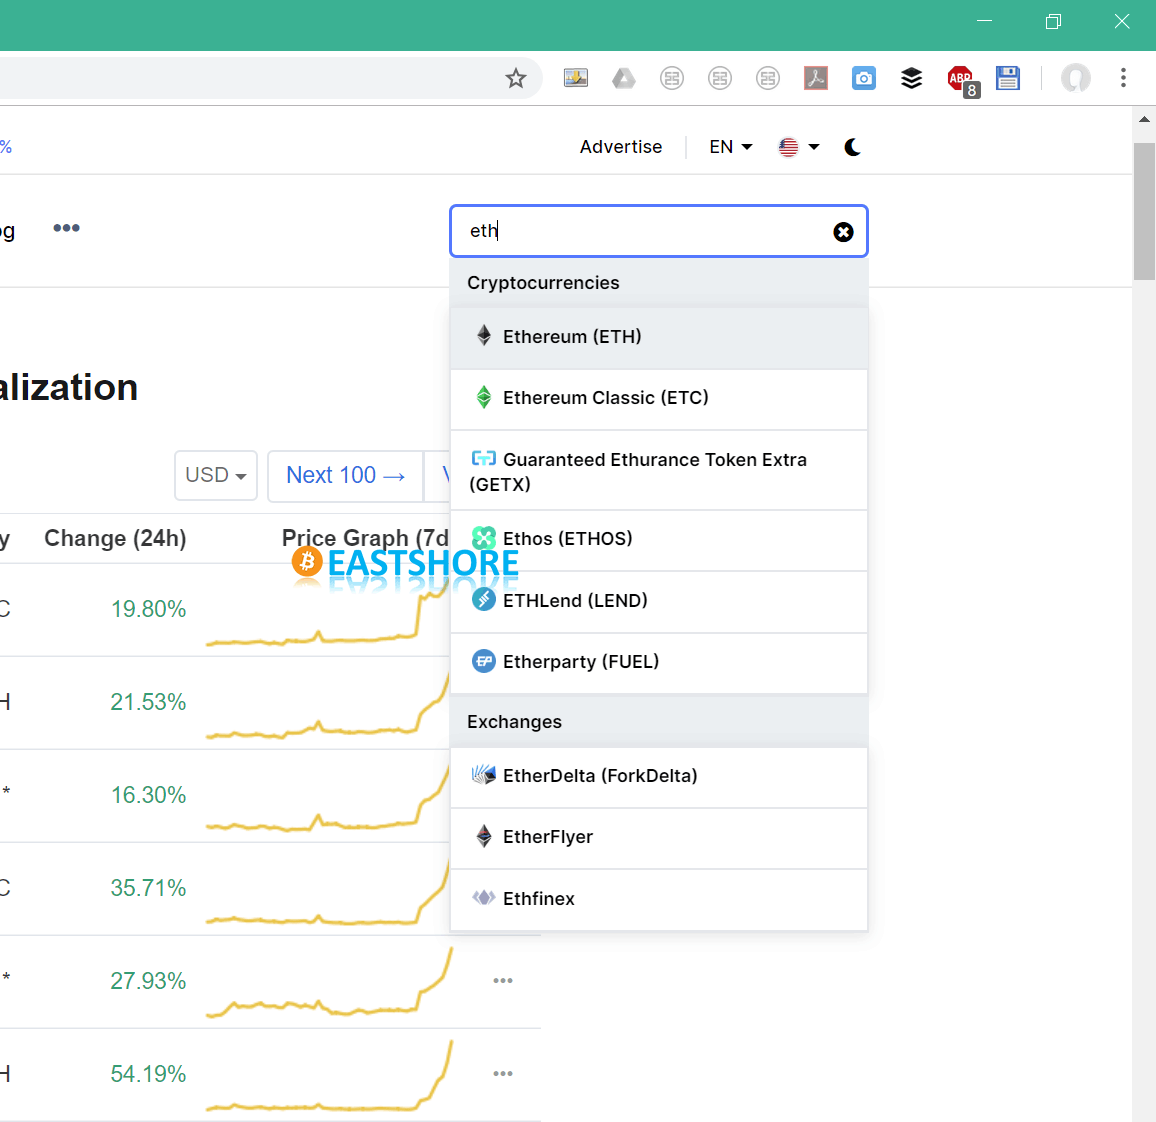The image size is (1156, 1122).
Task: Click the search field containing eth
Action: [x=658, y=231]
